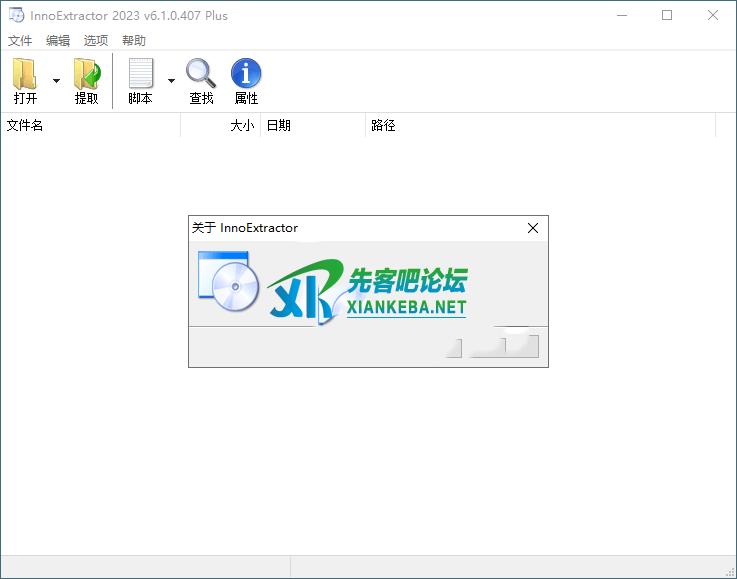Viewport: 737px width, 579px height.
Task: Maximize the InnoExtractor main window
Action: 667,15
